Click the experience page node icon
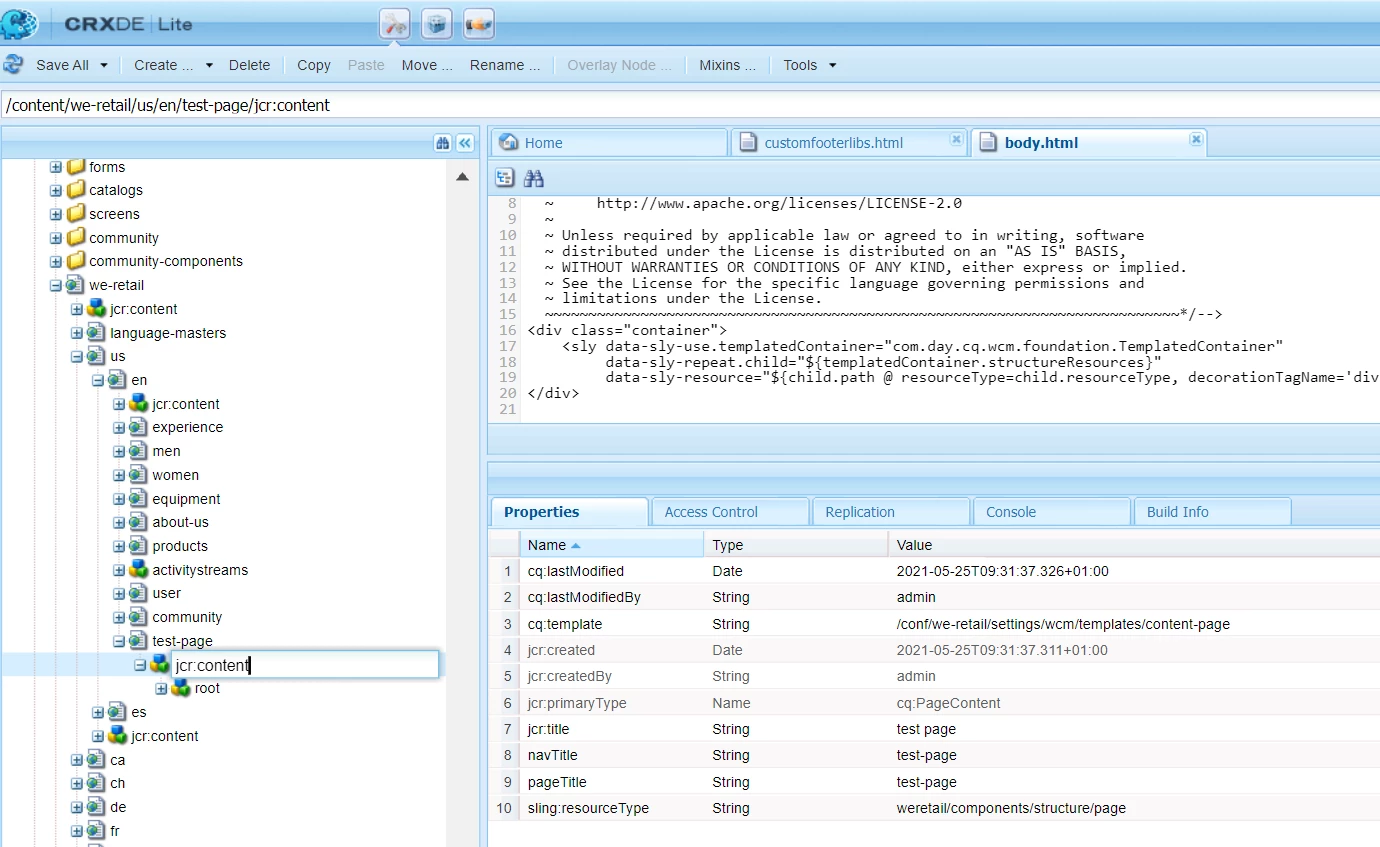Screen dimensions: 1380x847 pyautogui.click(x=139, y=427)
